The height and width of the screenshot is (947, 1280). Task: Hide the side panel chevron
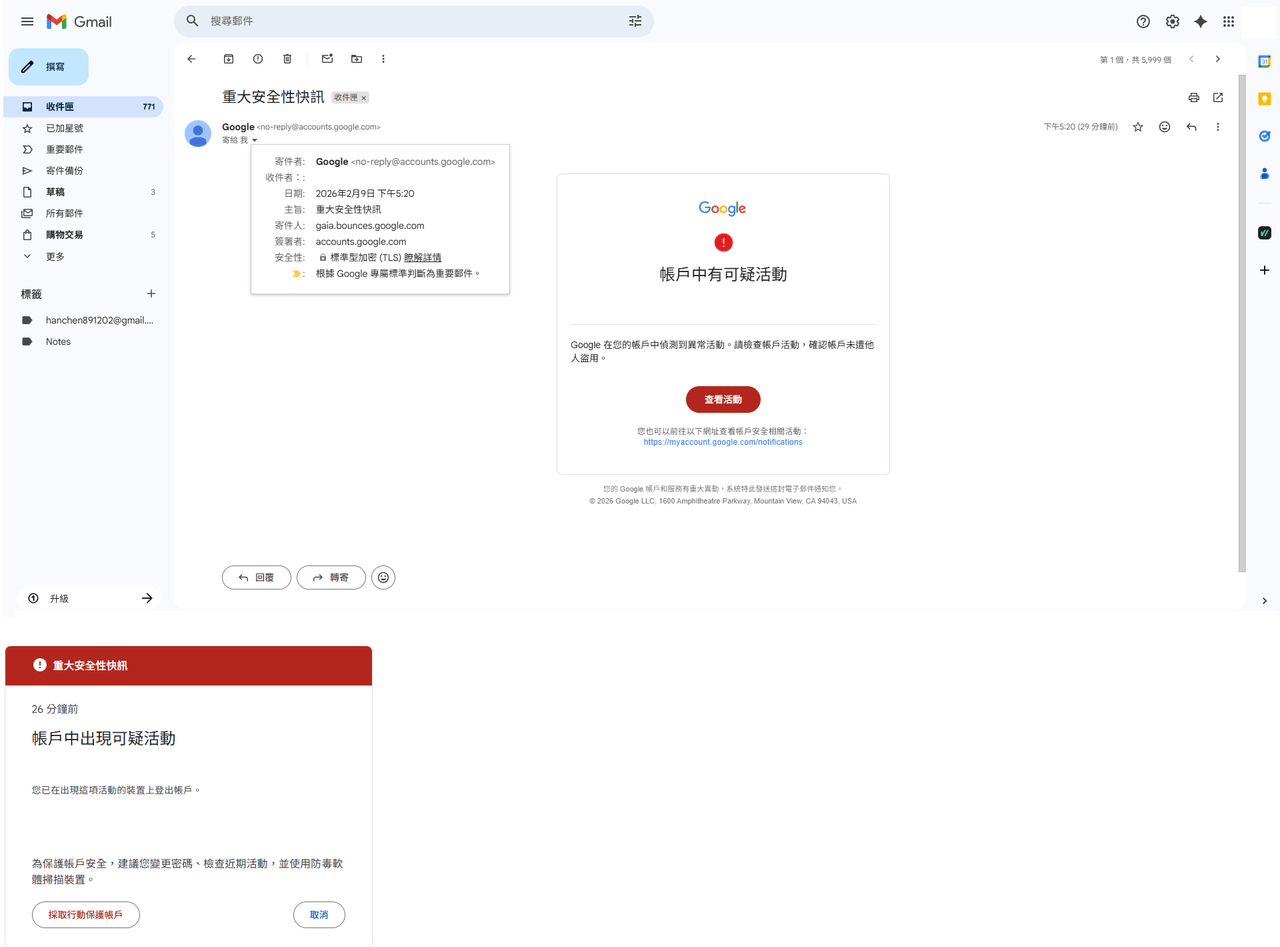pos(1264,601)
